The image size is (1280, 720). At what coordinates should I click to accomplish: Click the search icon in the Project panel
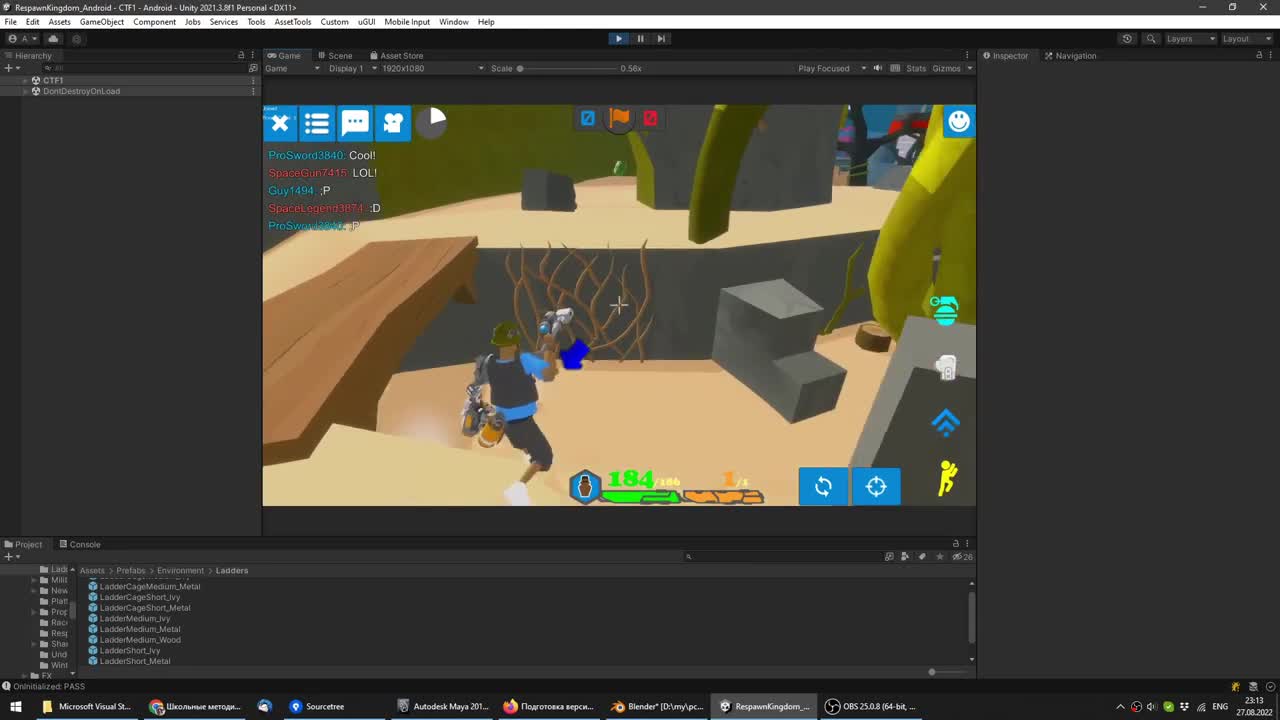[688, 557]
